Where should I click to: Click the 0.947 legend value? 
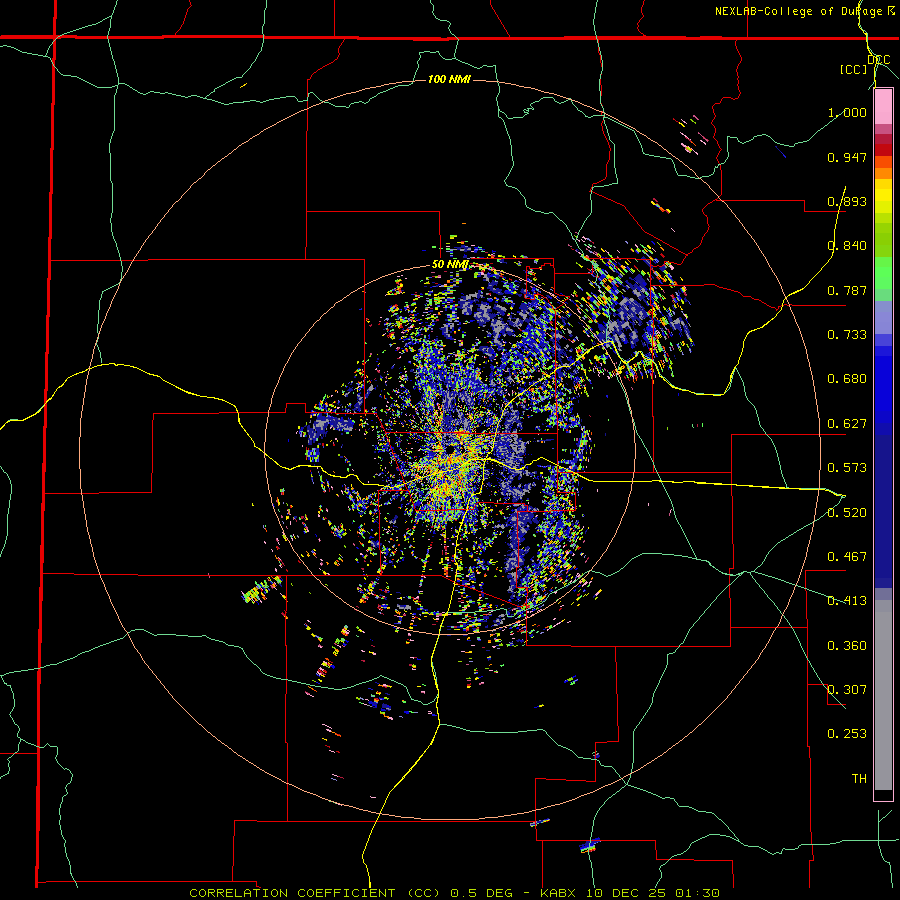click(x=847, y=157)
